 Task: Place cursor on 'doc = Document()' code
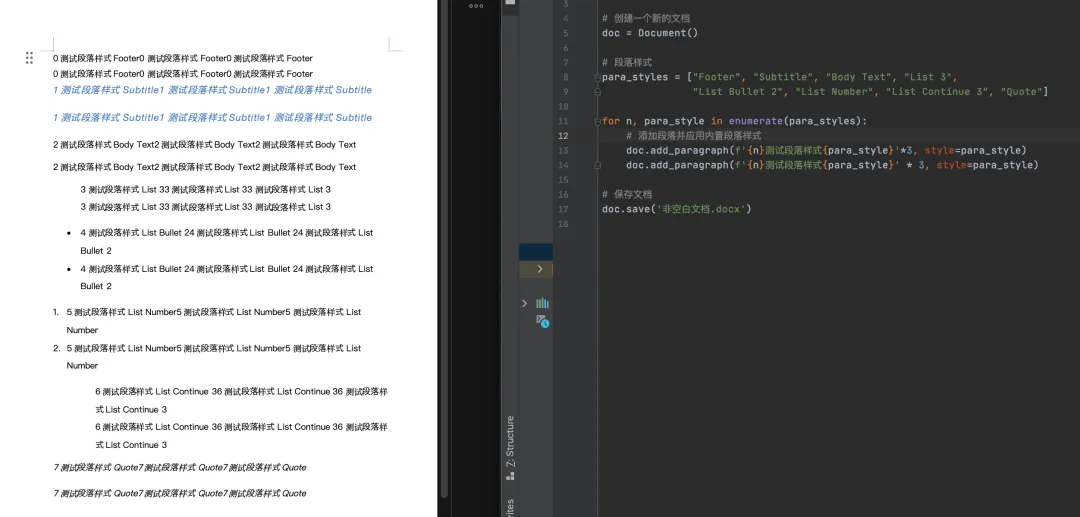pyautogui.click(x=650, y=33)
